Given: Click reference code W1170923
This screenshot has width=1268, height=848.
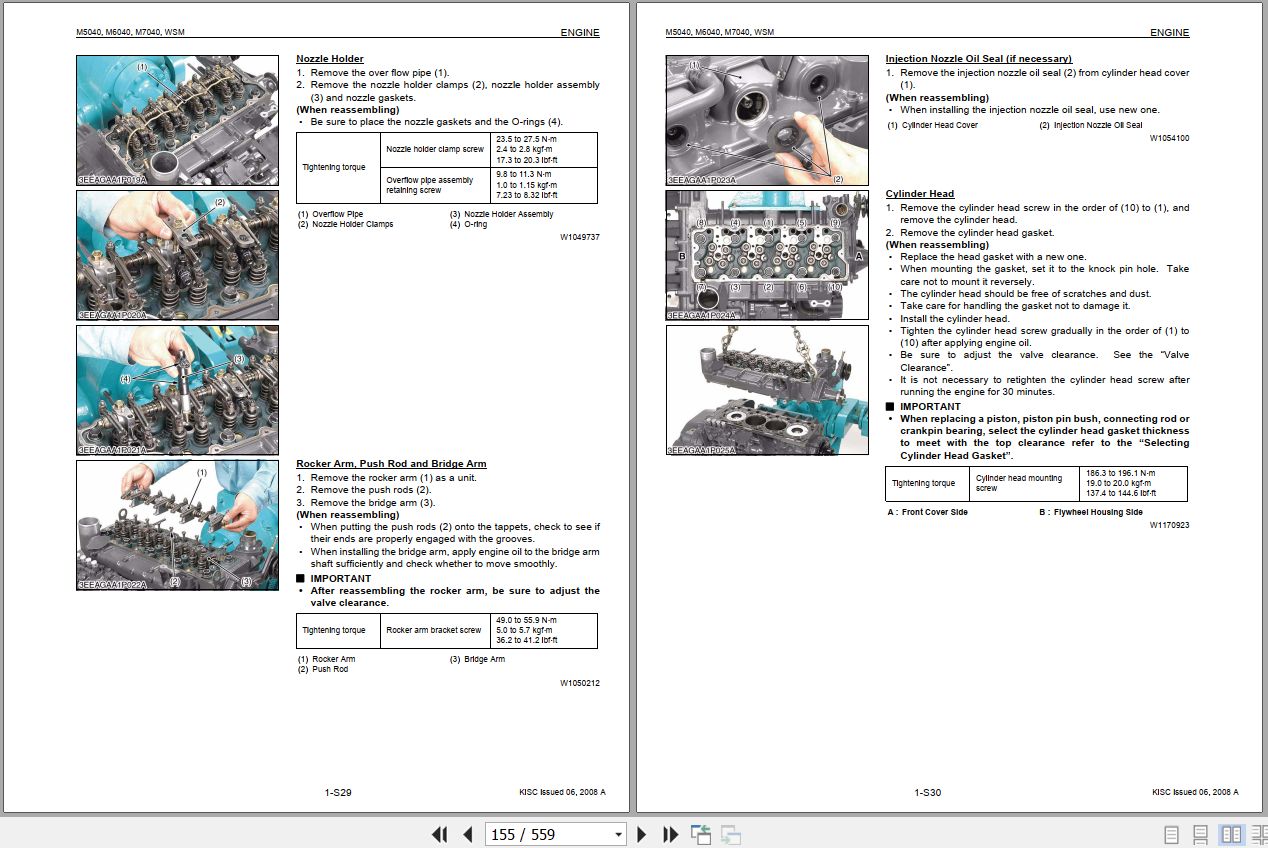Looking at the screenshot, I should [1169, 525].
